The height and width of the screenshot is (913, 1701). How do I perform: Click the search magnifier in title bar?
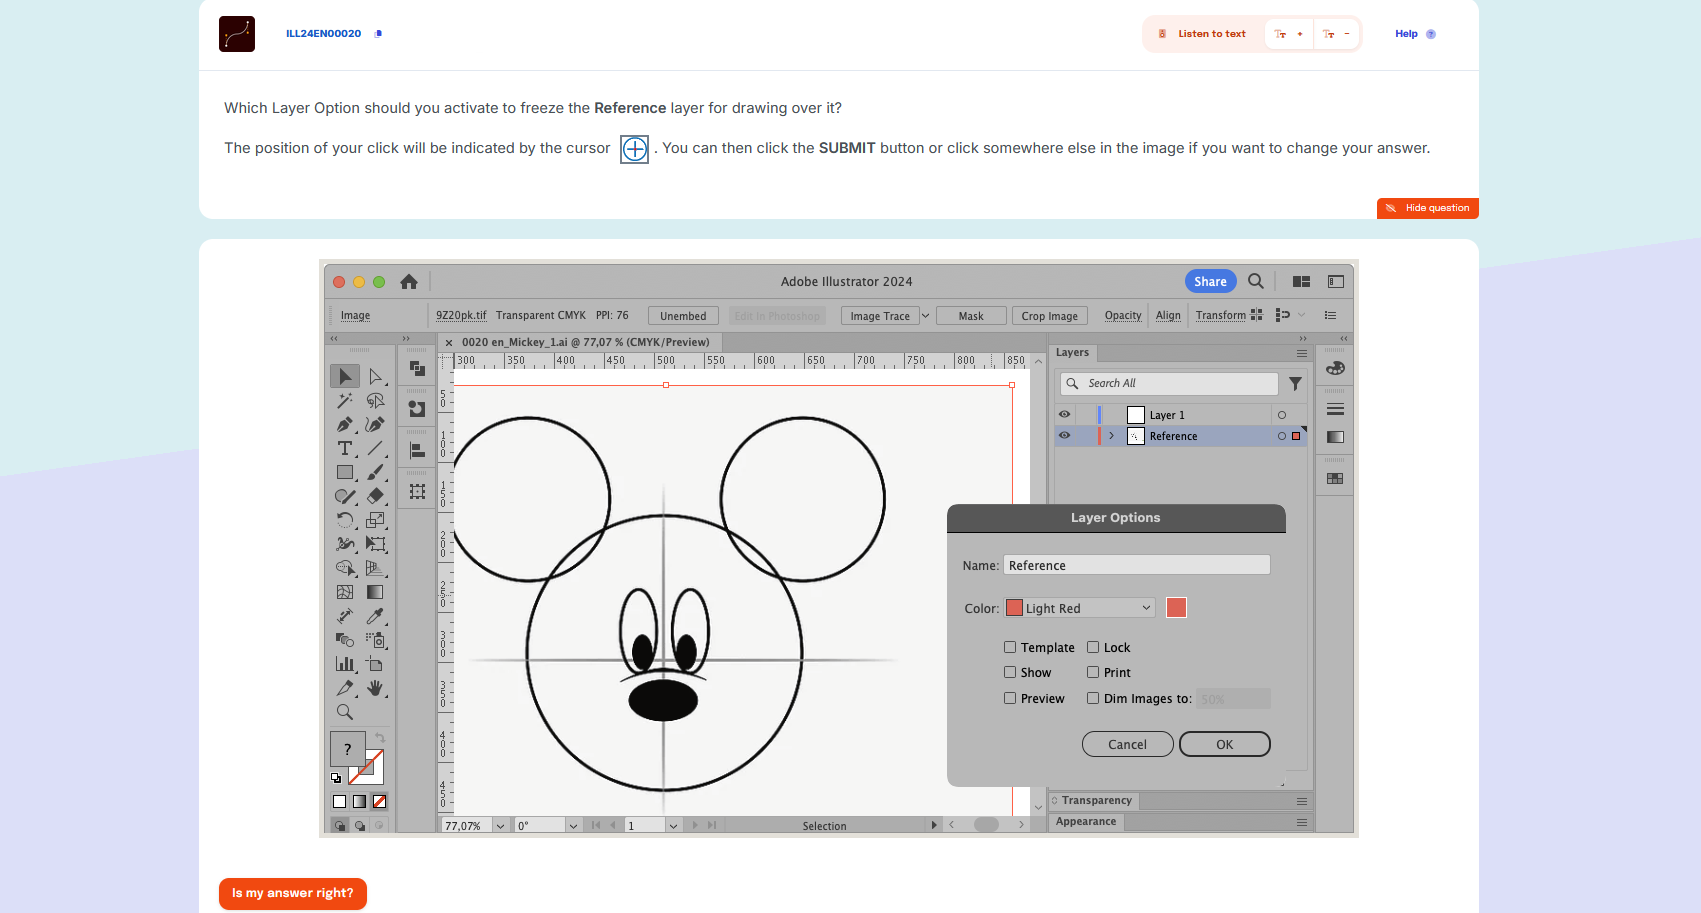[1256, 281]
